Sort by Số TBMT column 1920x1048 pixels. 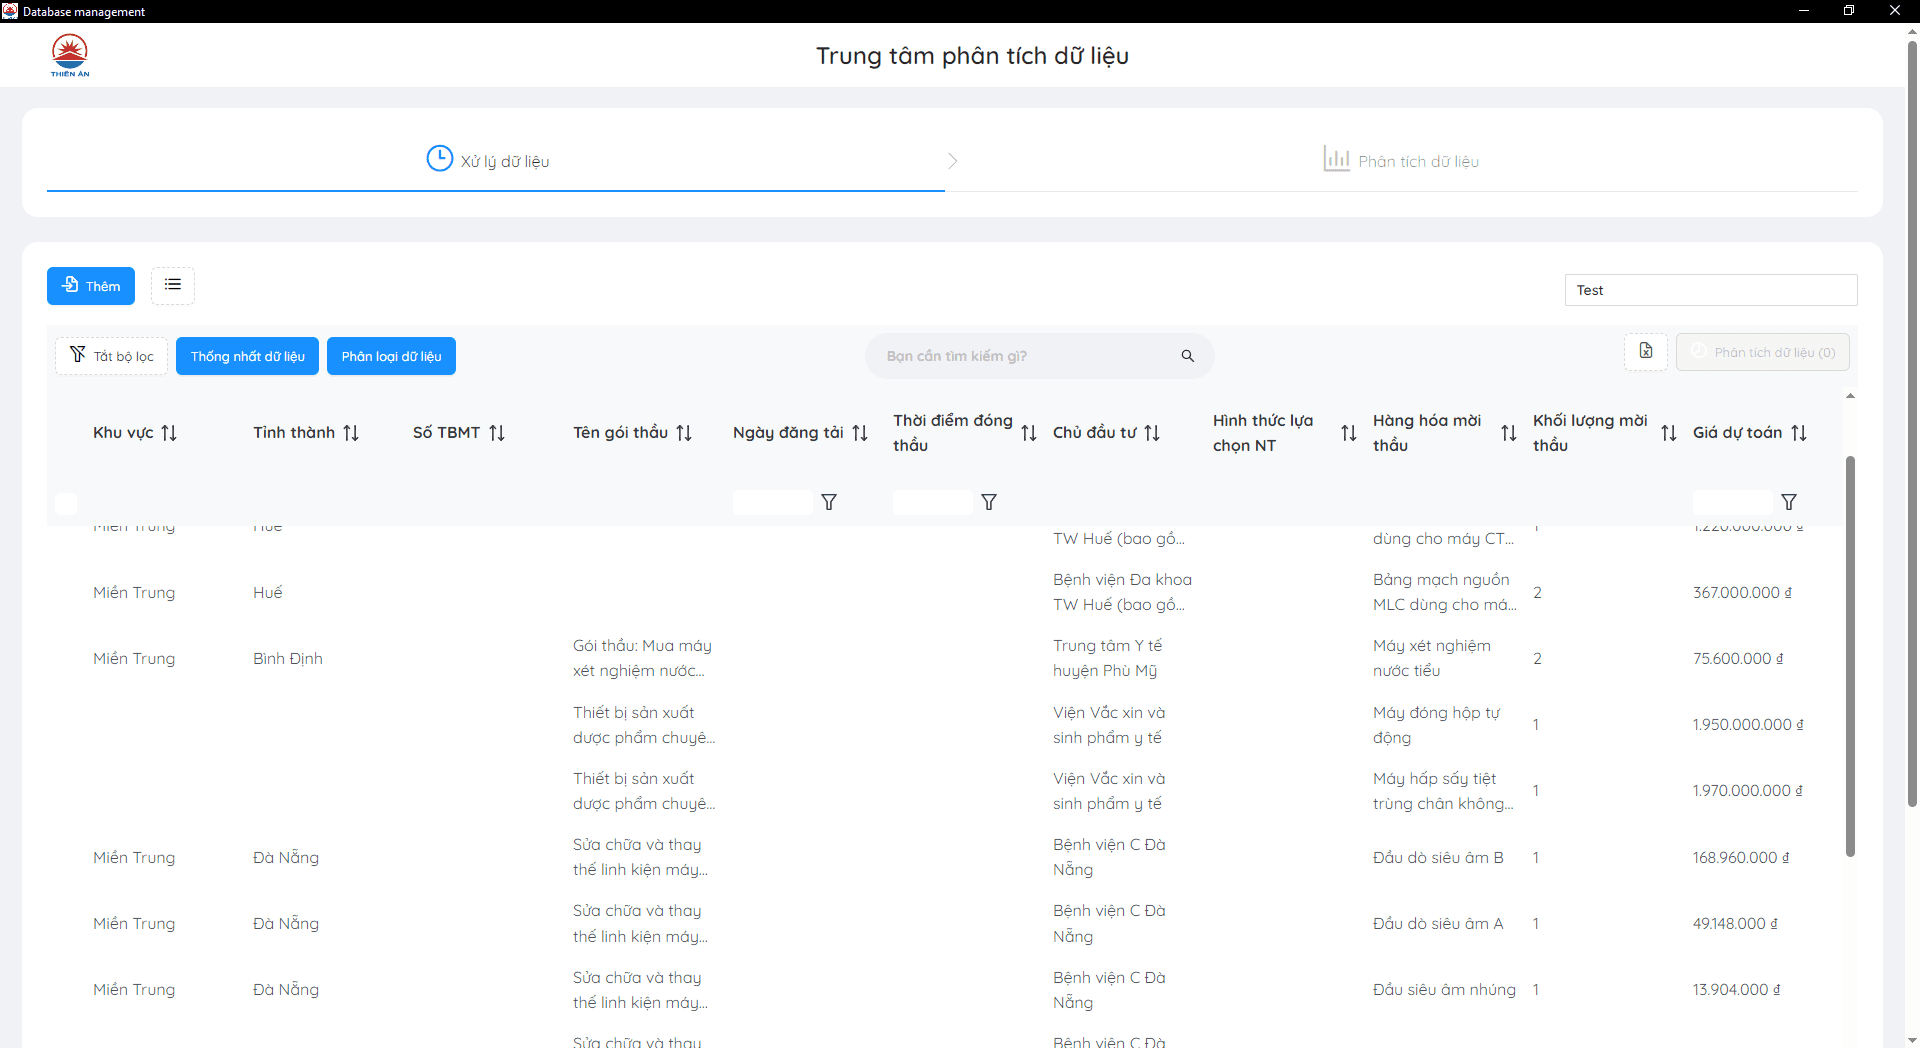tap(497, 433)
